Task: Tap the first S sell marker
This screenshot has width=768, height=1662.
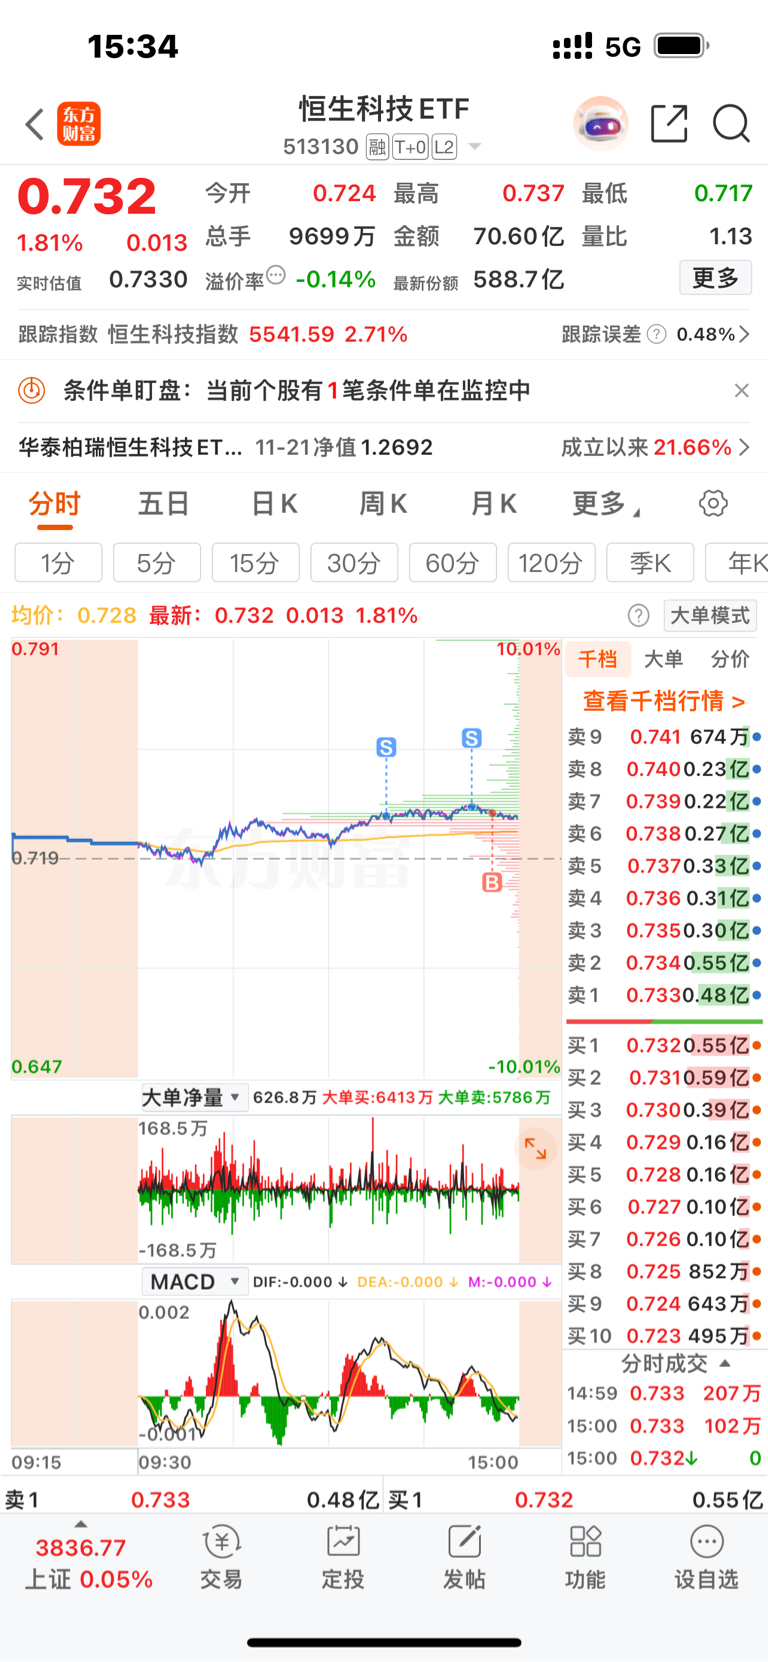Action: [x=386, y=747]
